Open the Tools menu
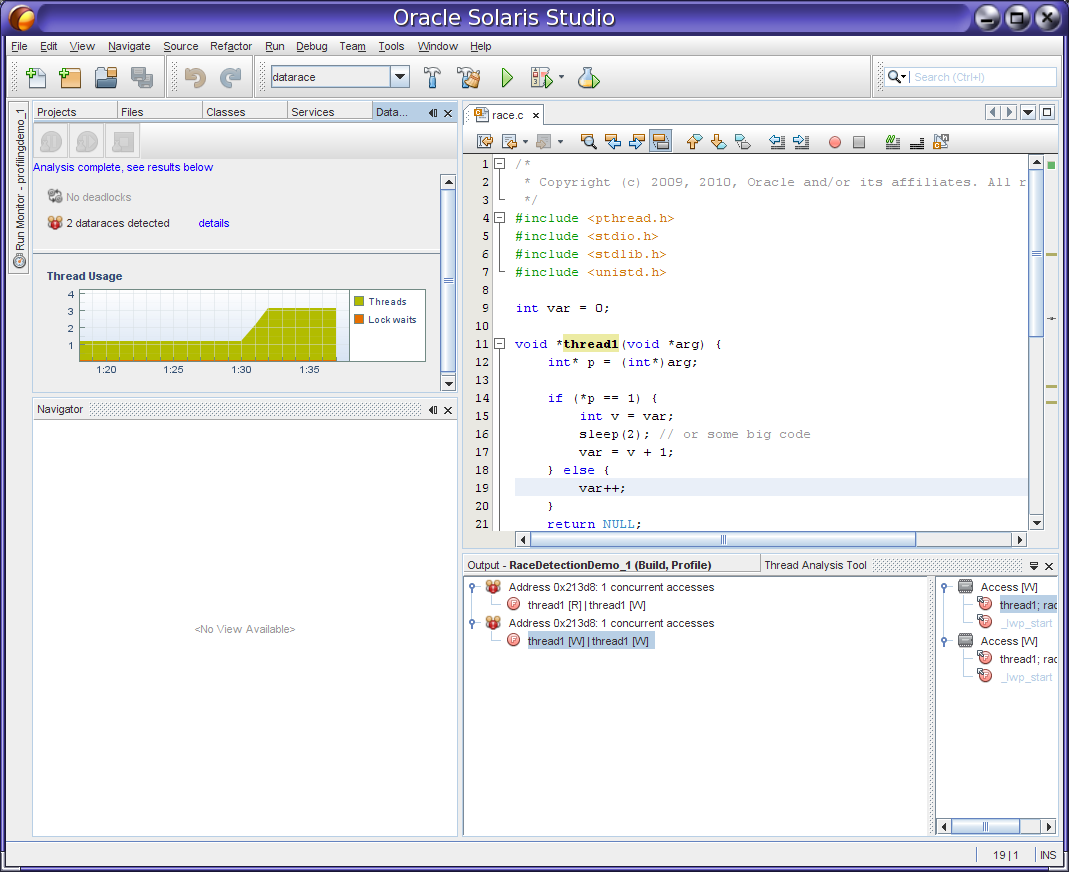1069x872 pixels. tap(391, 46)
